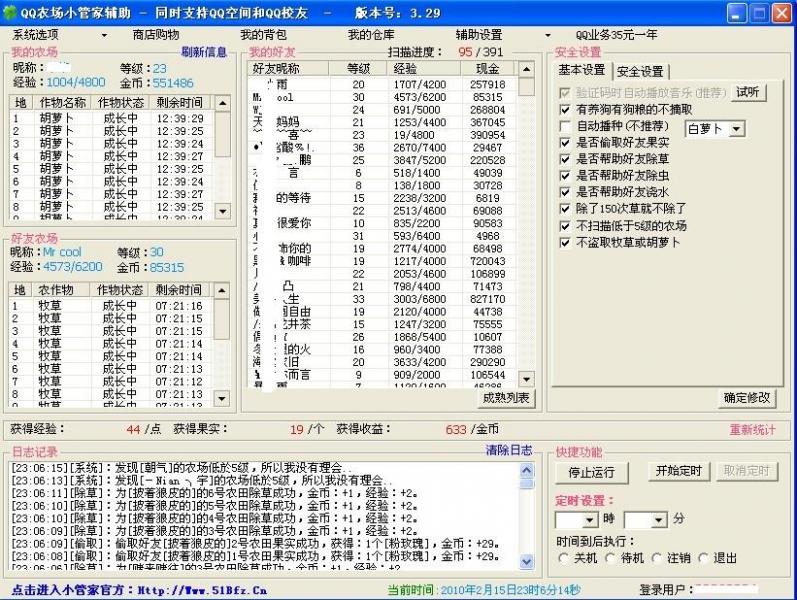Toggle 除了150次草就不除了 checkbox
797x600 pixels.
[565, 208]
